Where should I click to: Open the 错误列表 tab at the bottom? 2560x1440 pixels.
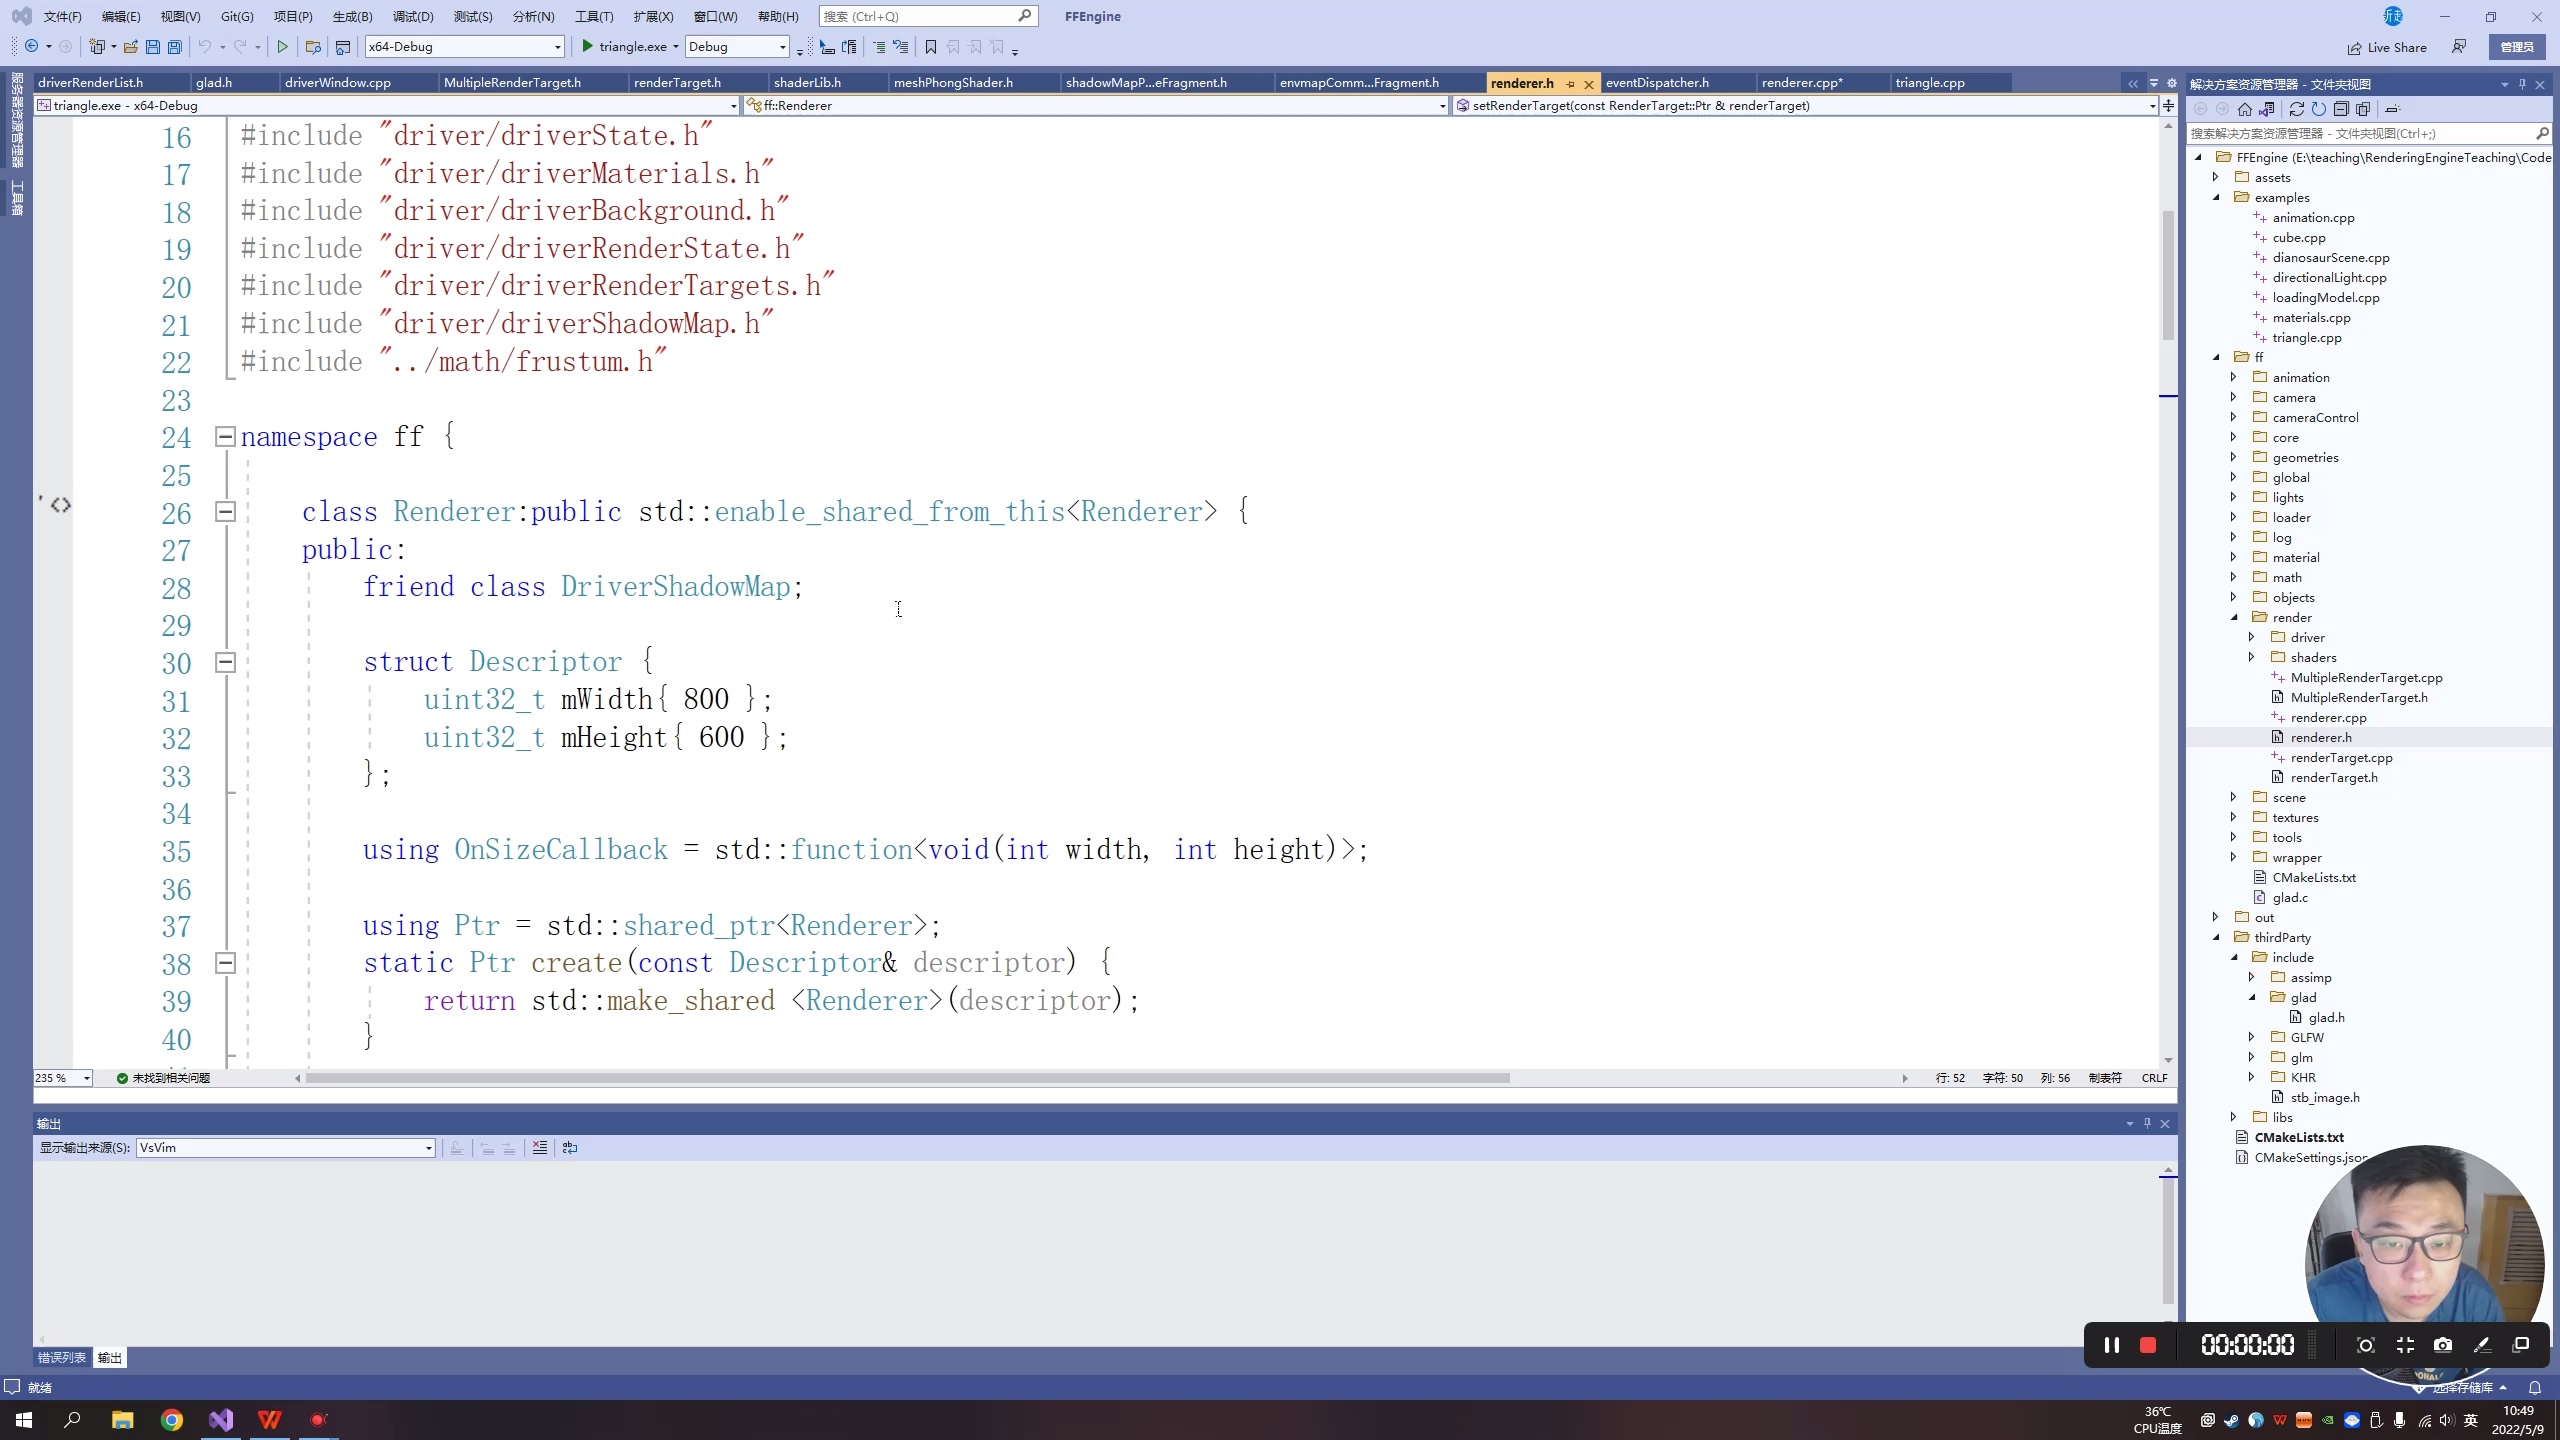(x=62, y=1357)
